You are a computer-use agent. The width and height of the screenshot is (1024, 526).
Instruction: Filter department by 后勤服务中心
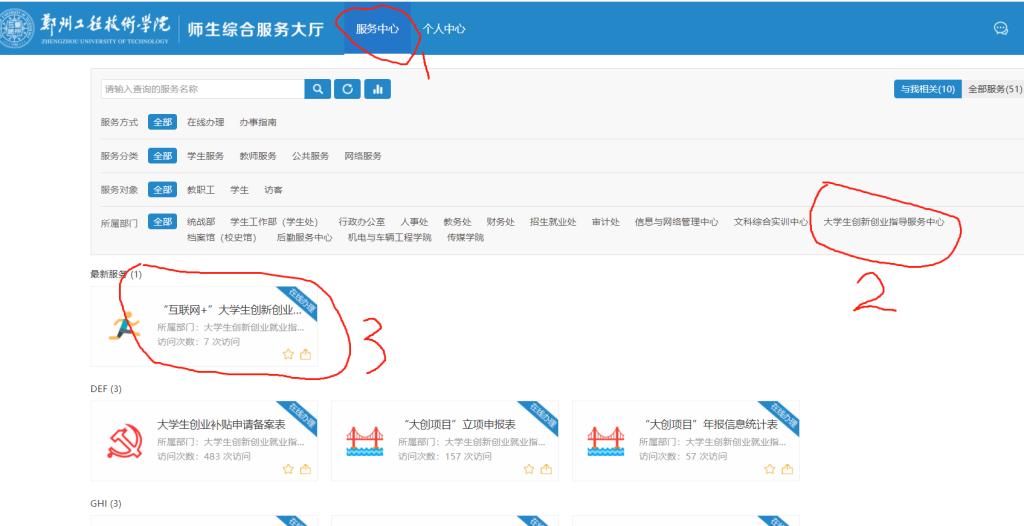[304, 238]
